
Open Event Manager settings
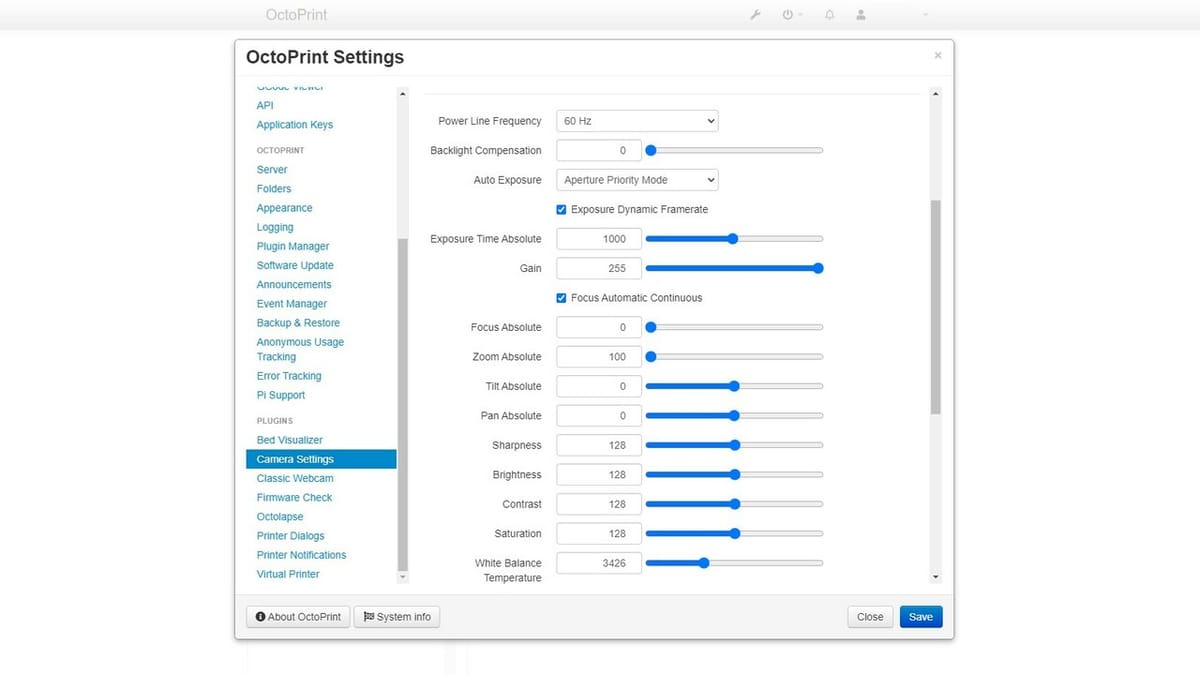click(292, 304)
